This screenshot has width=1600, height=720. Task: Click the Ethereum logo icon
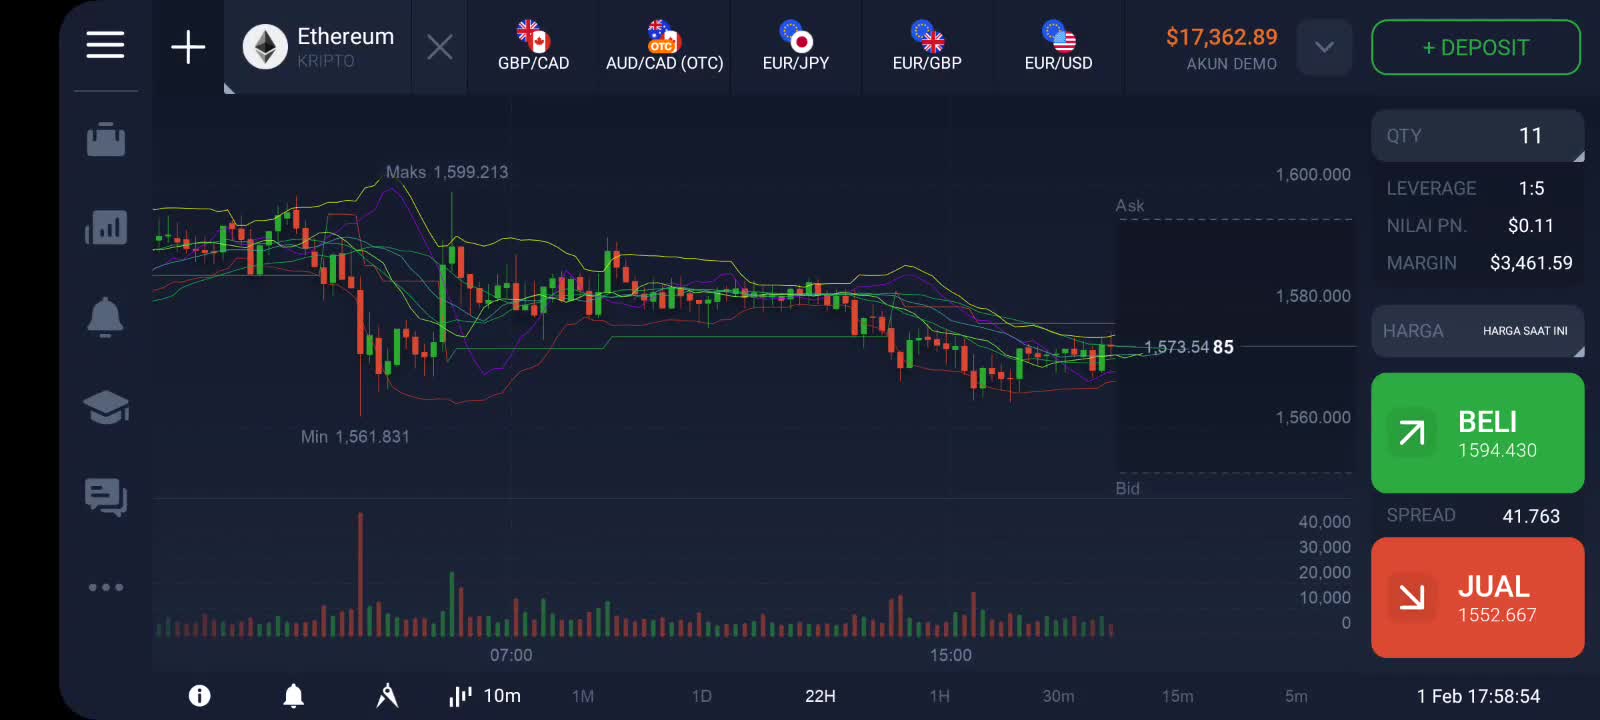265,47
